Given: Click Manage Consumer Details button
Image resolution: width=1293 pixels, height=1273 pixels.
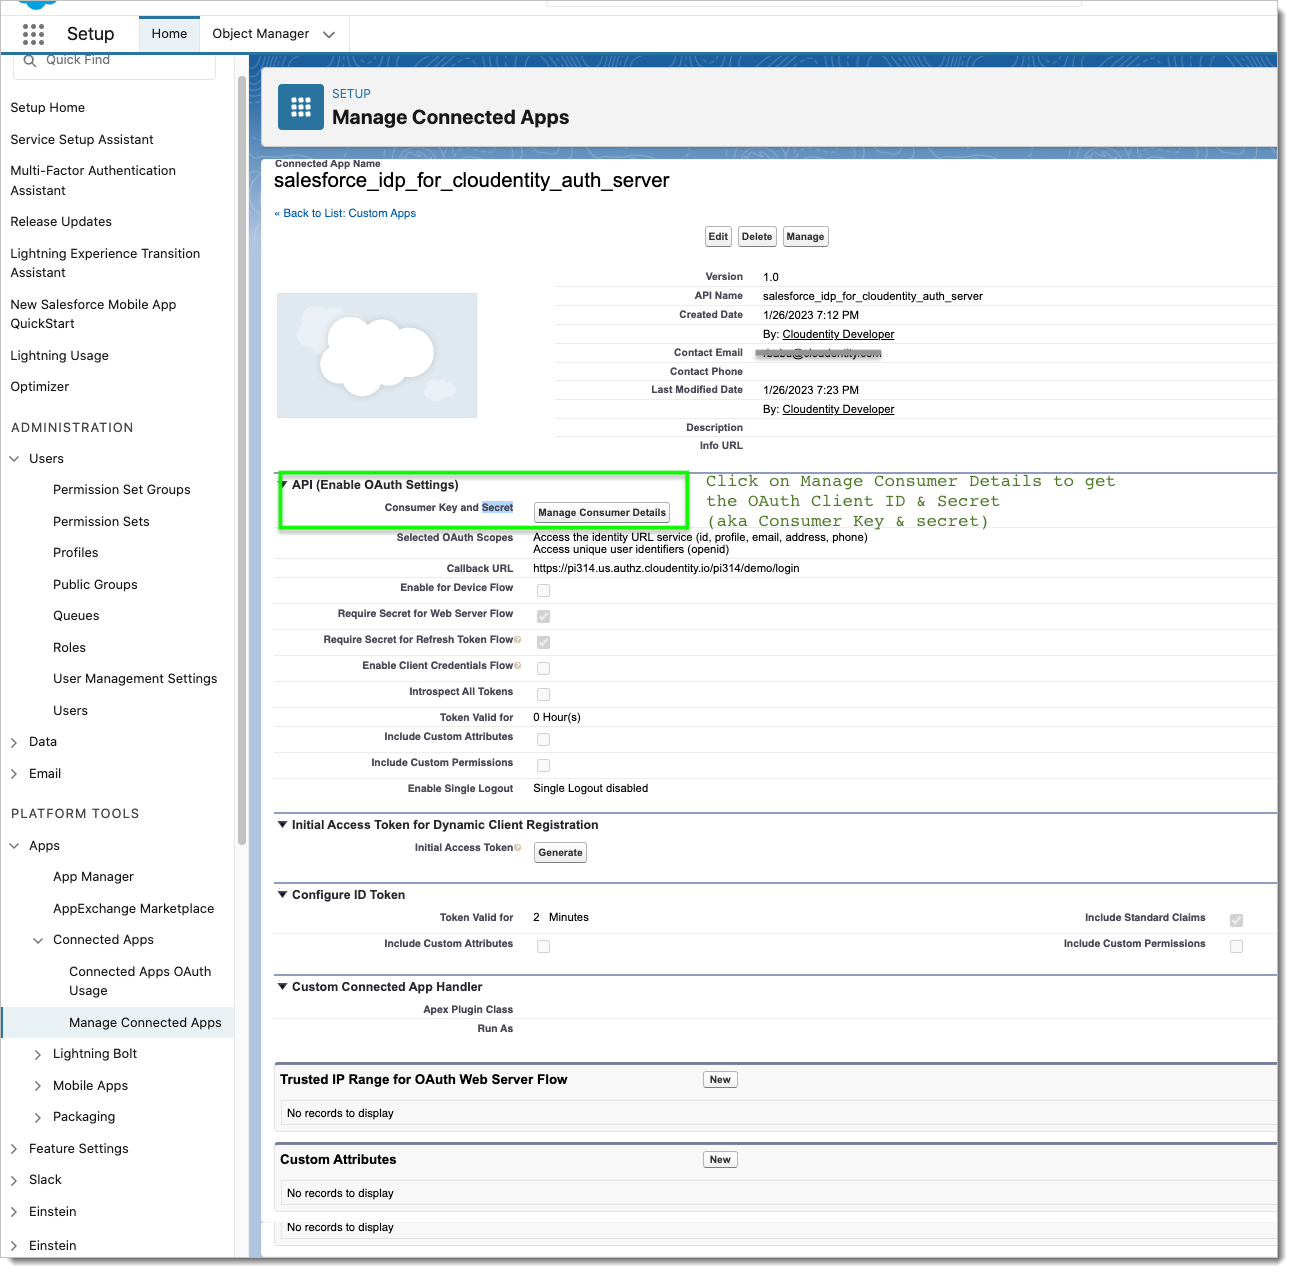Looking at the screenshot, I should point(602,513).
